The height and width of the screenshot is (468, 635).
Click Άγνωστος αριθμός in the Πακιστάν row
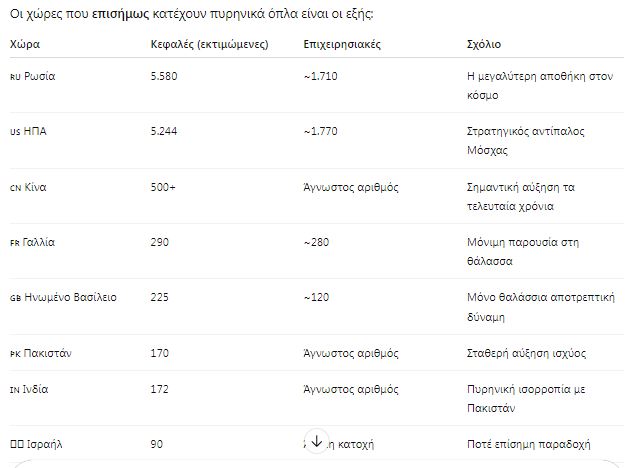coord(351,354)
